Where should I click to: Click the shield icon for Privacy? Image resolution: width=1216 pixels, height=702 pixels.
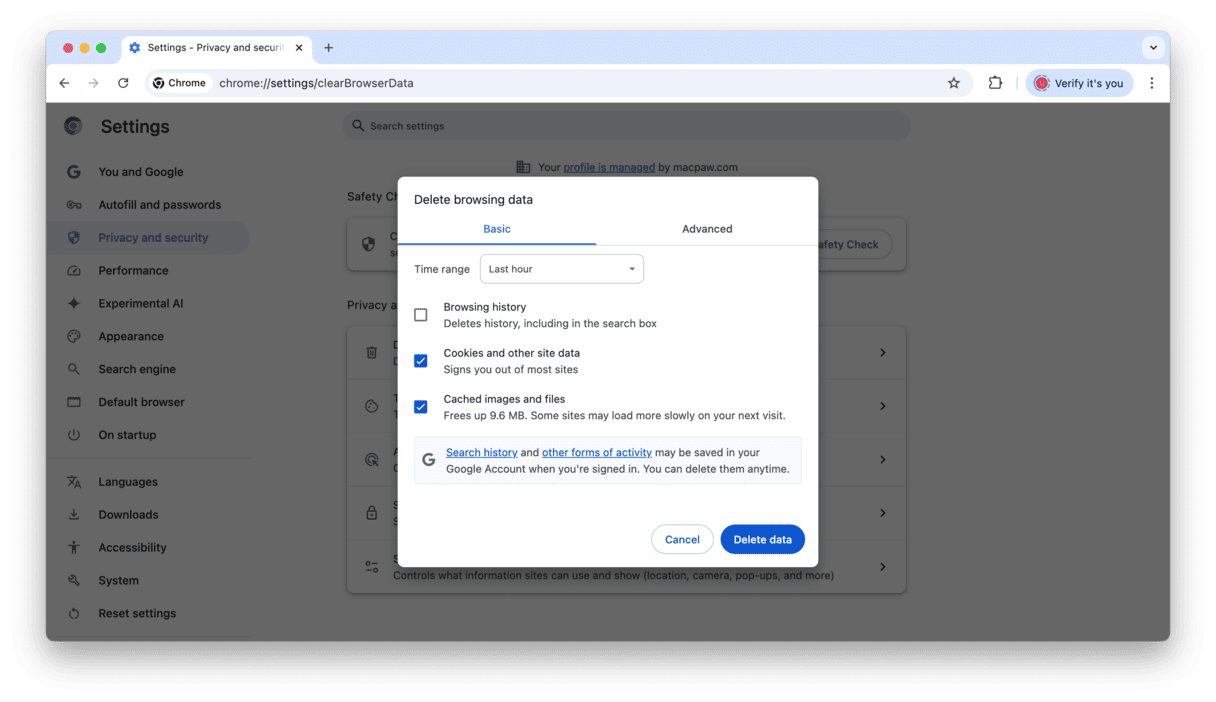[x=74, y=238]
